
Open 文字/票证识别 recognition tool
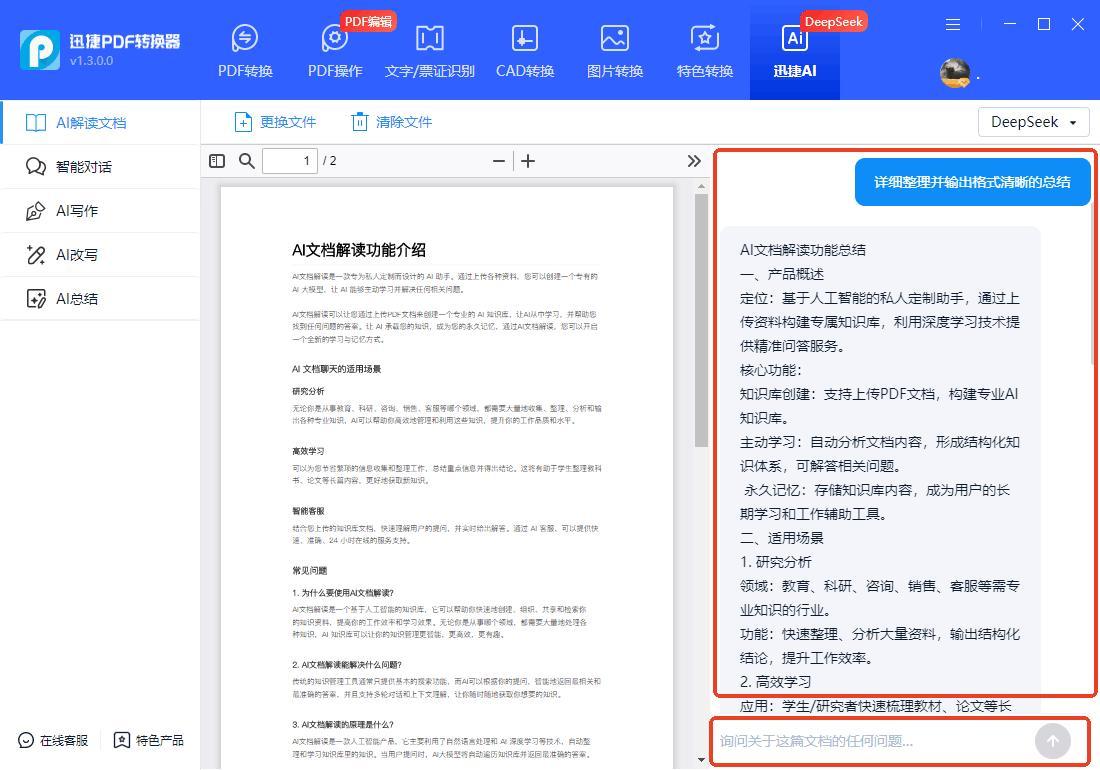(x=429, y=51)
